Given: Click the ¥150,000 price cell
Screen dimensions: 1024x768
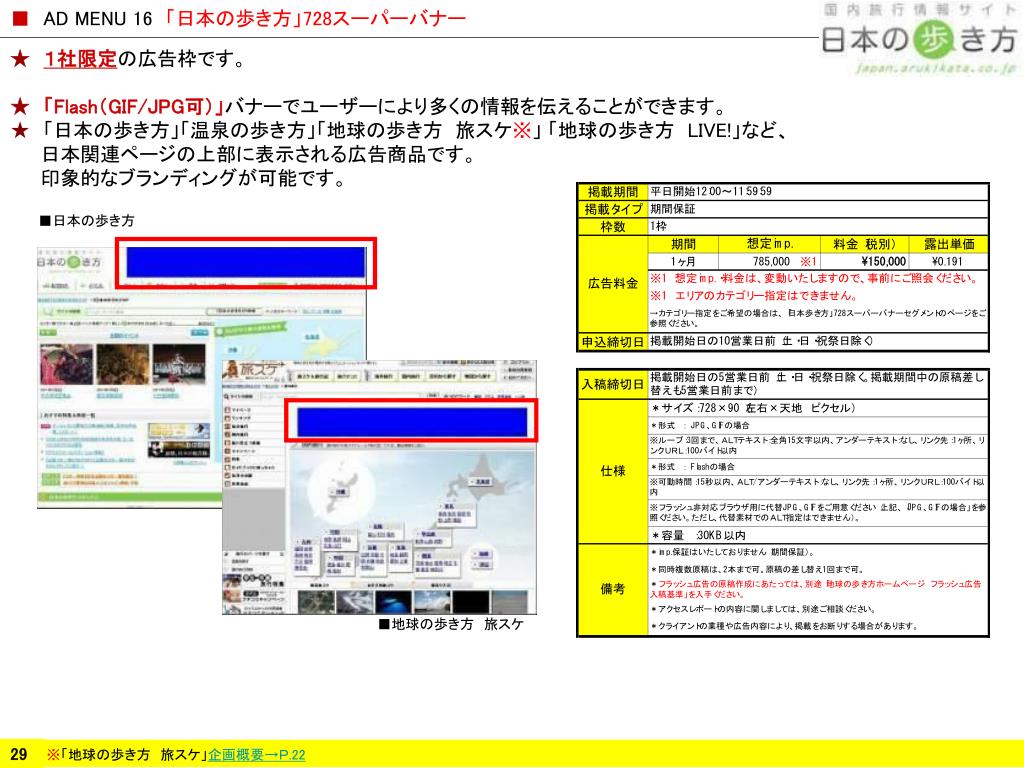Looking at the screenshot, I should click(865, 261).
